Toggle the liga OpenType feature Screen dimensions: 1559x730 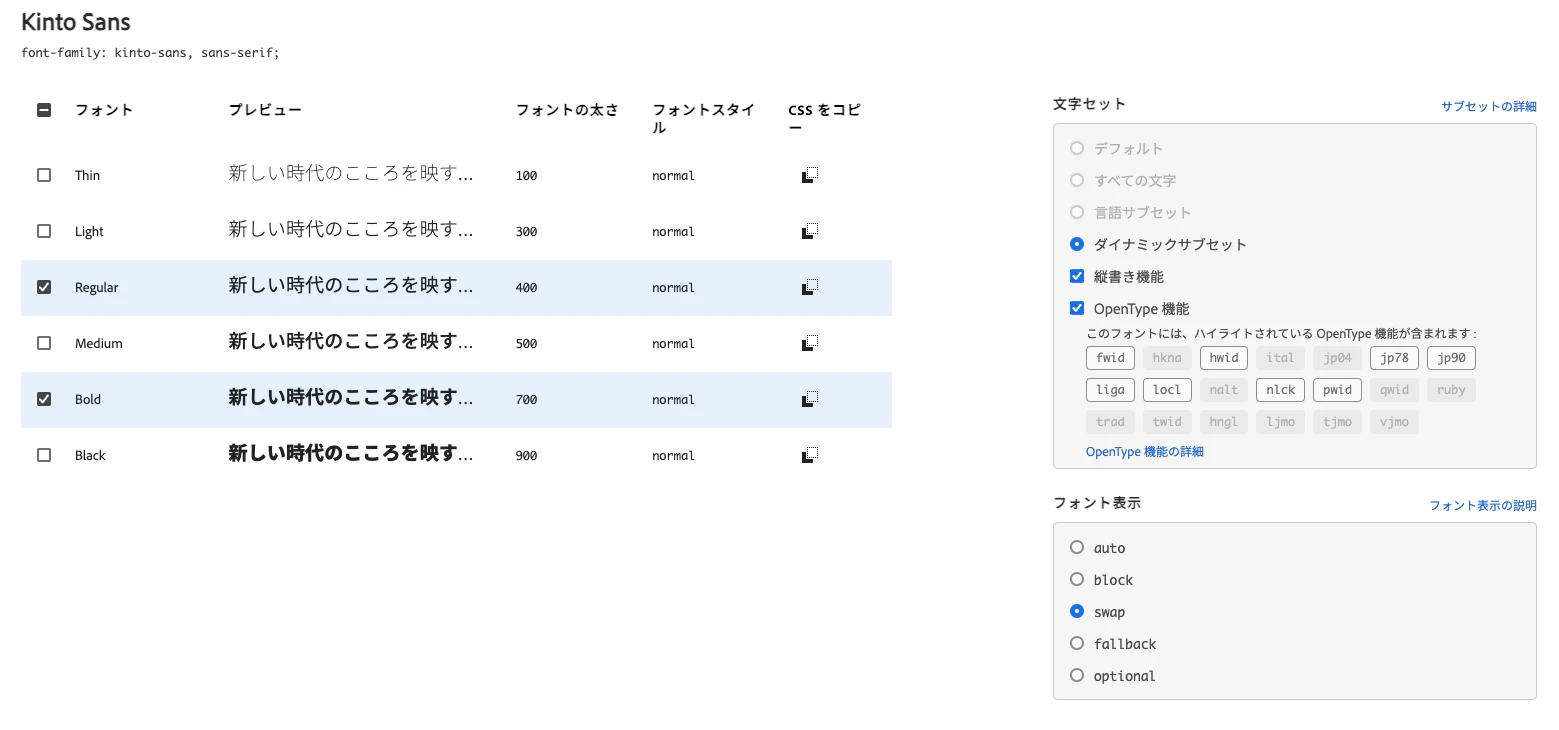(x=1110, y=390)
